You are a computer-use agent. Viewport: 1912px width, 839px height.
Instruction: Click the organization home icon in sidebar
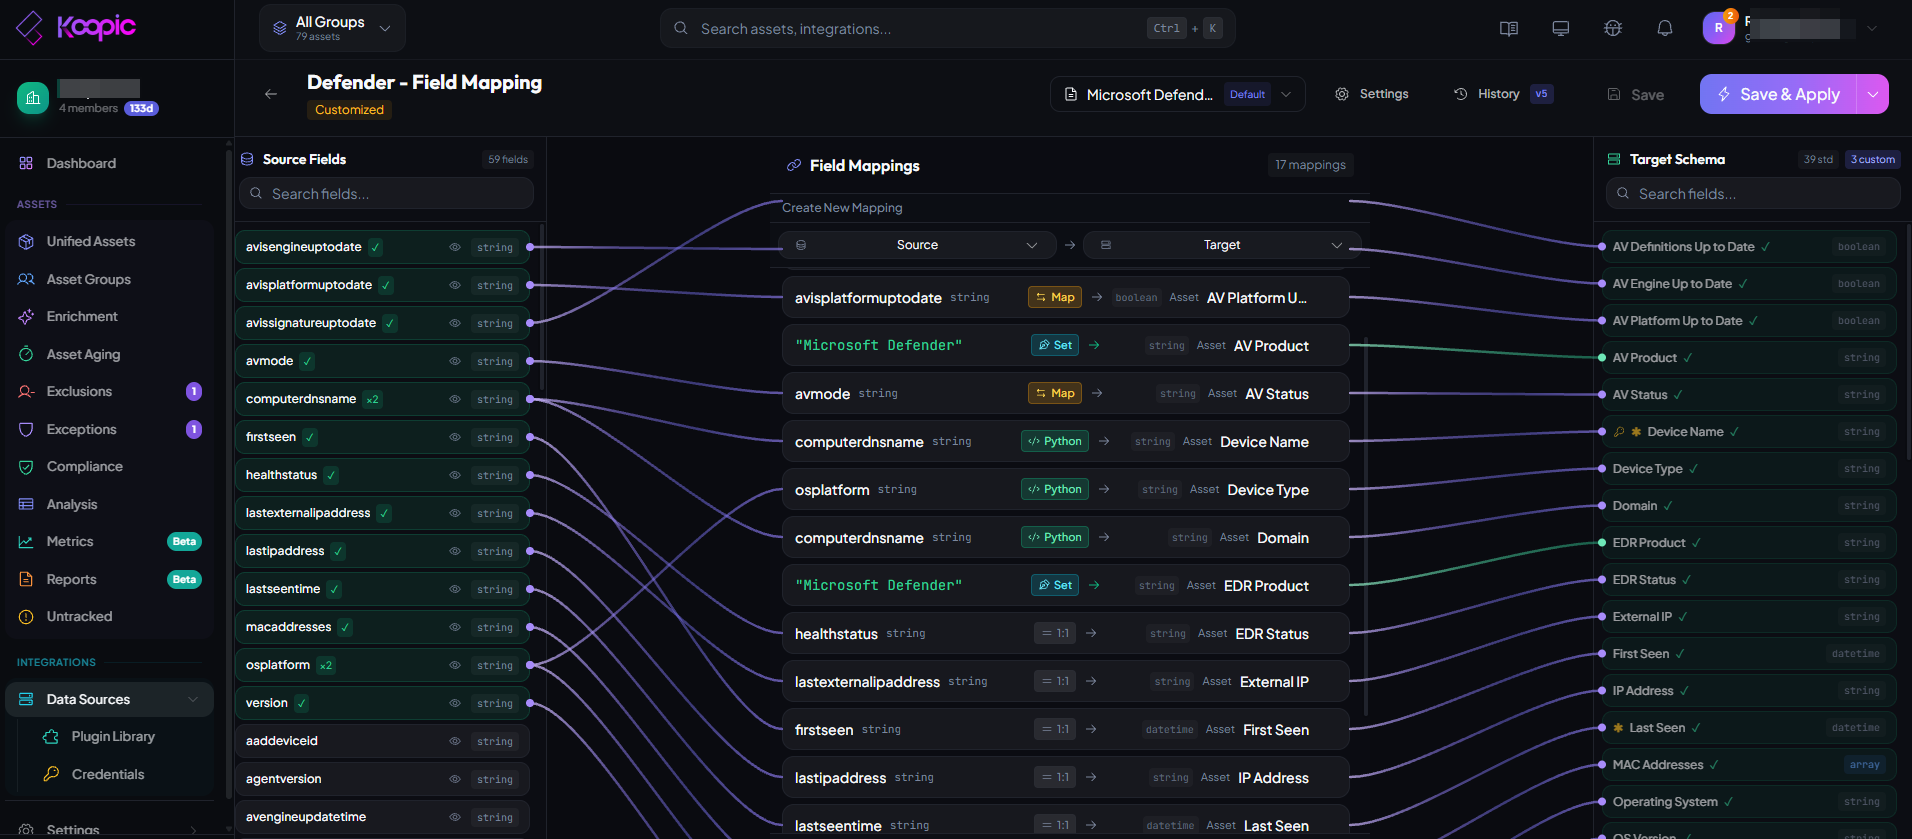[33, 98]
